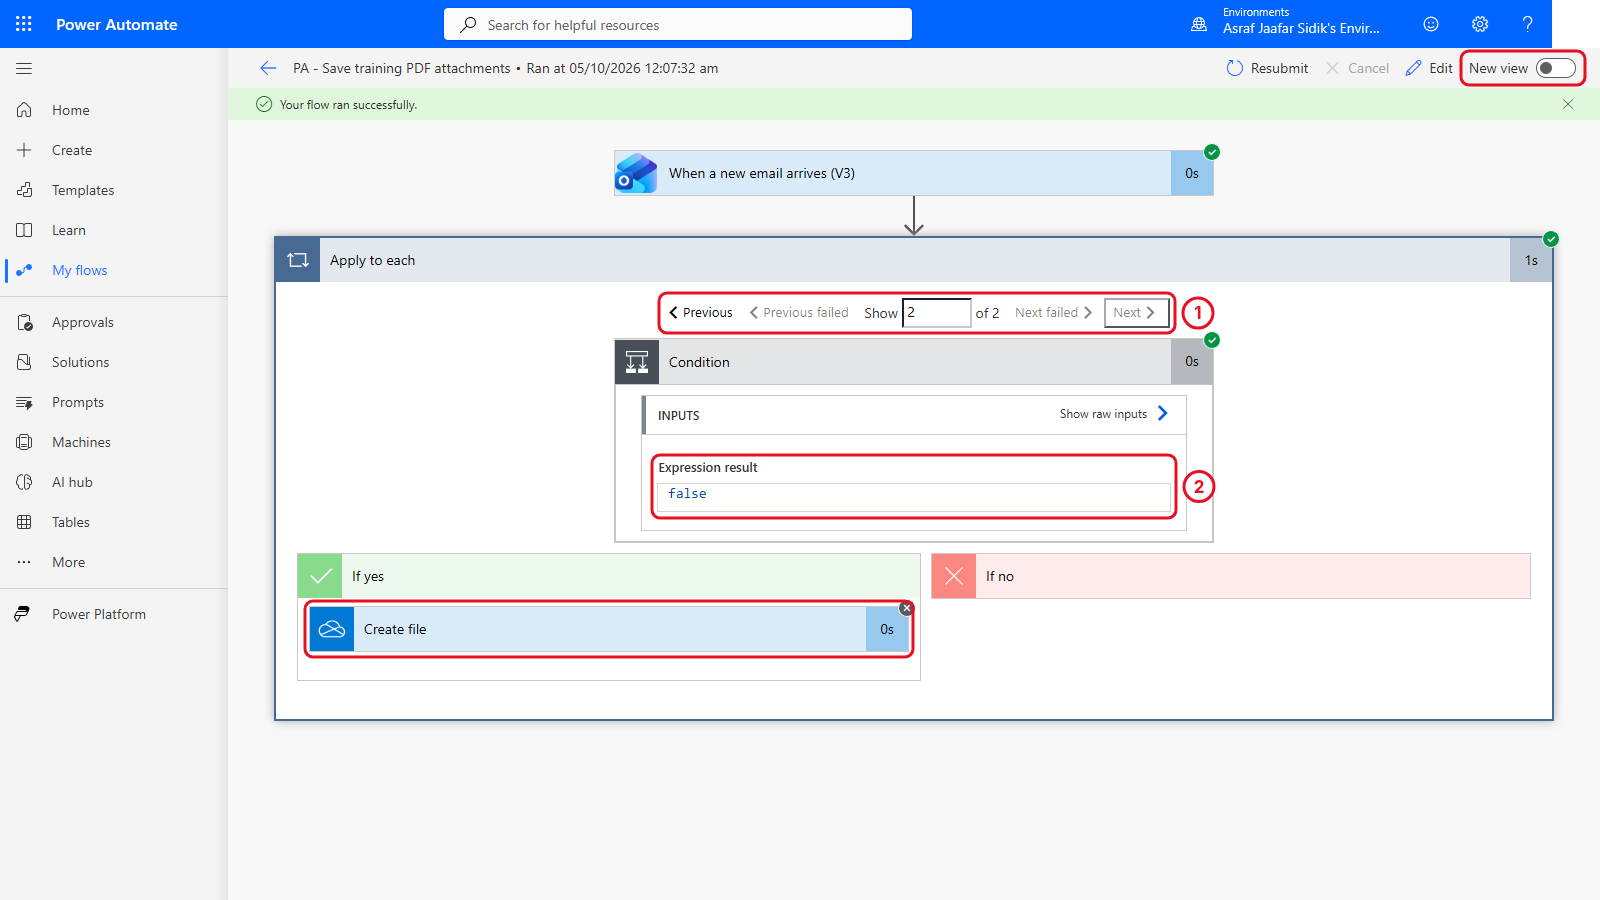Click the Edit flow button
The image size is (1600, 900).
(1429, 68)
